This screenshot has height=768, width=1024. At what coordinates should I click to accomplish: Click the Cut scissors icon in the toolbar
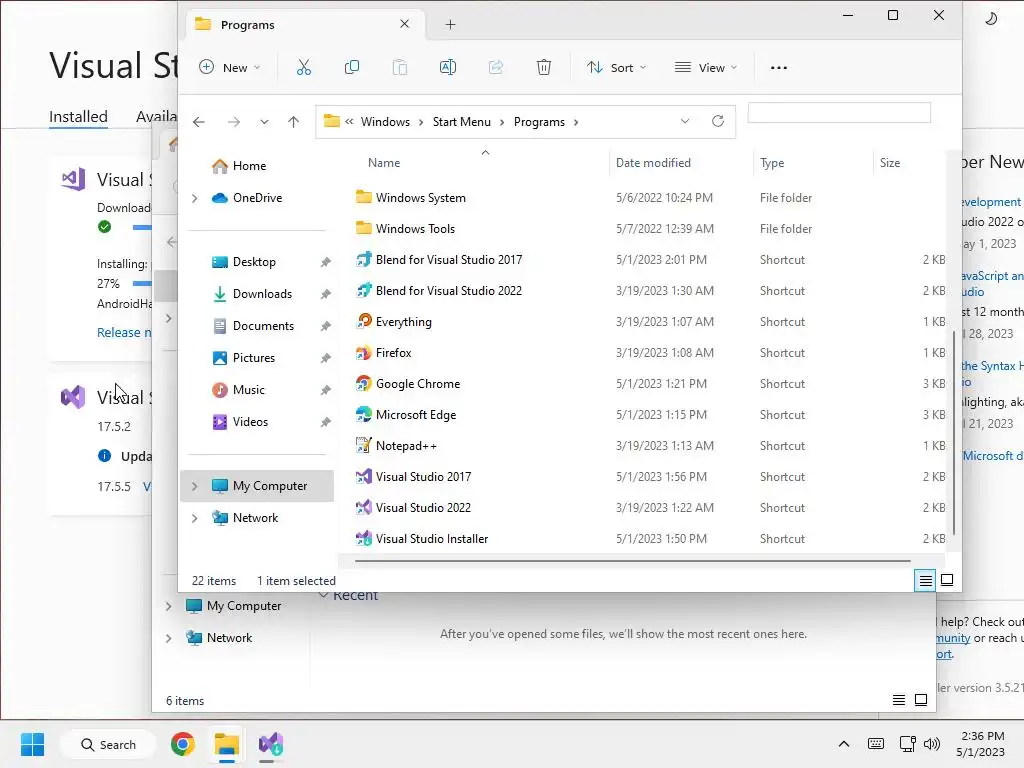(304, 67)
